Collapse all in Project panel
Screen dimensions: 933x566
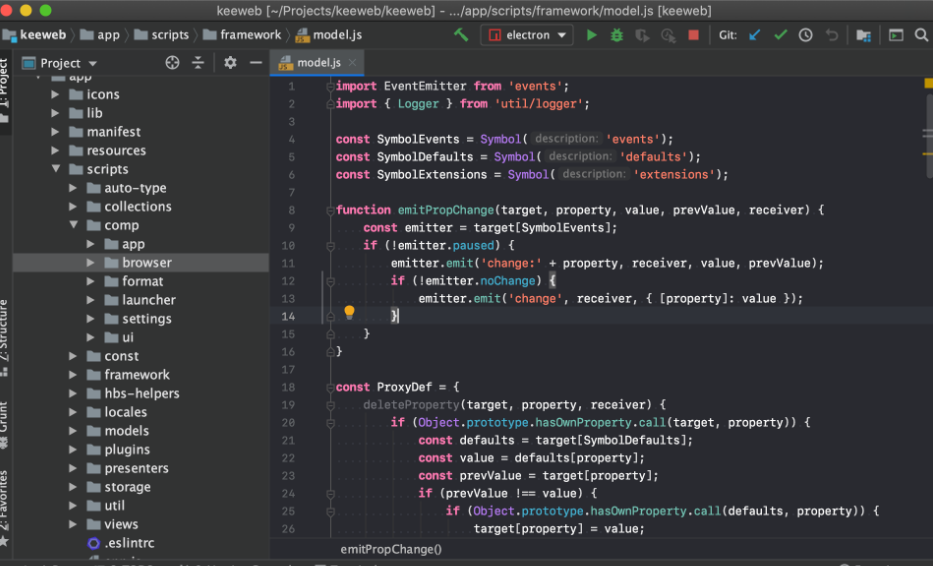[198, 62]
